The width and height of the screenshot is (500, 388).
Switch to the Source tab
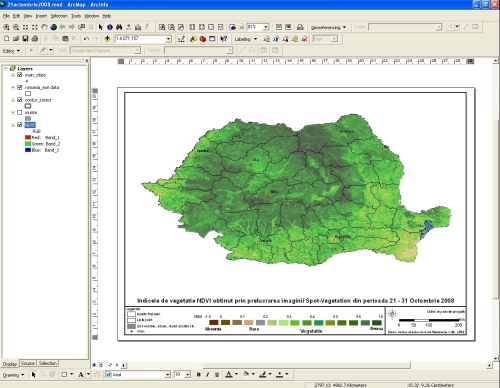28,363
